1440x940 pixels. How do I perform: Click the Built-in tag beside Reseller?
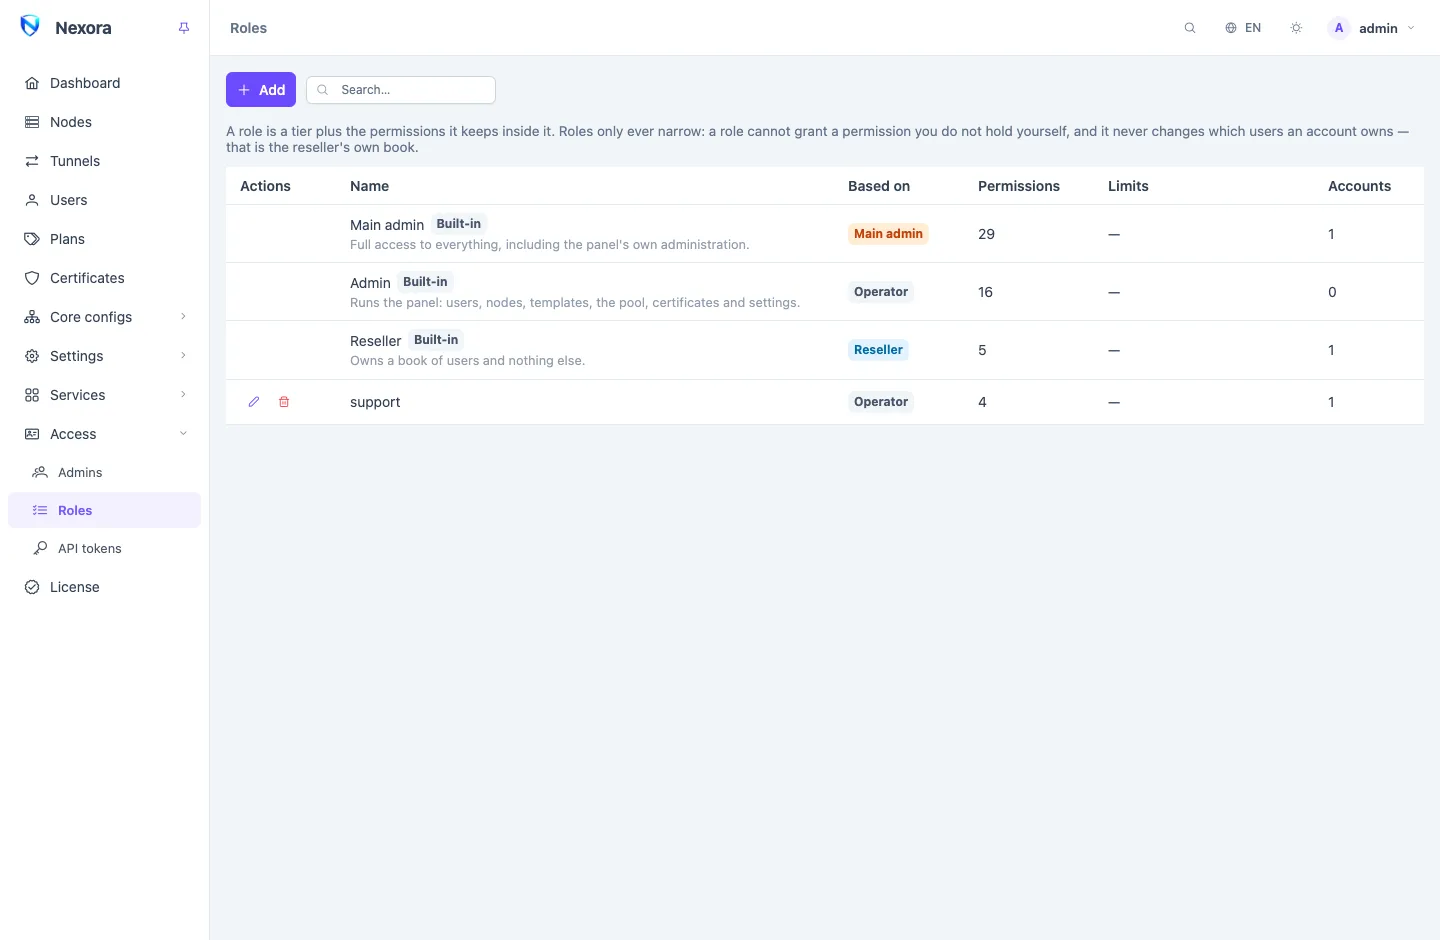(x=436, y=340)
